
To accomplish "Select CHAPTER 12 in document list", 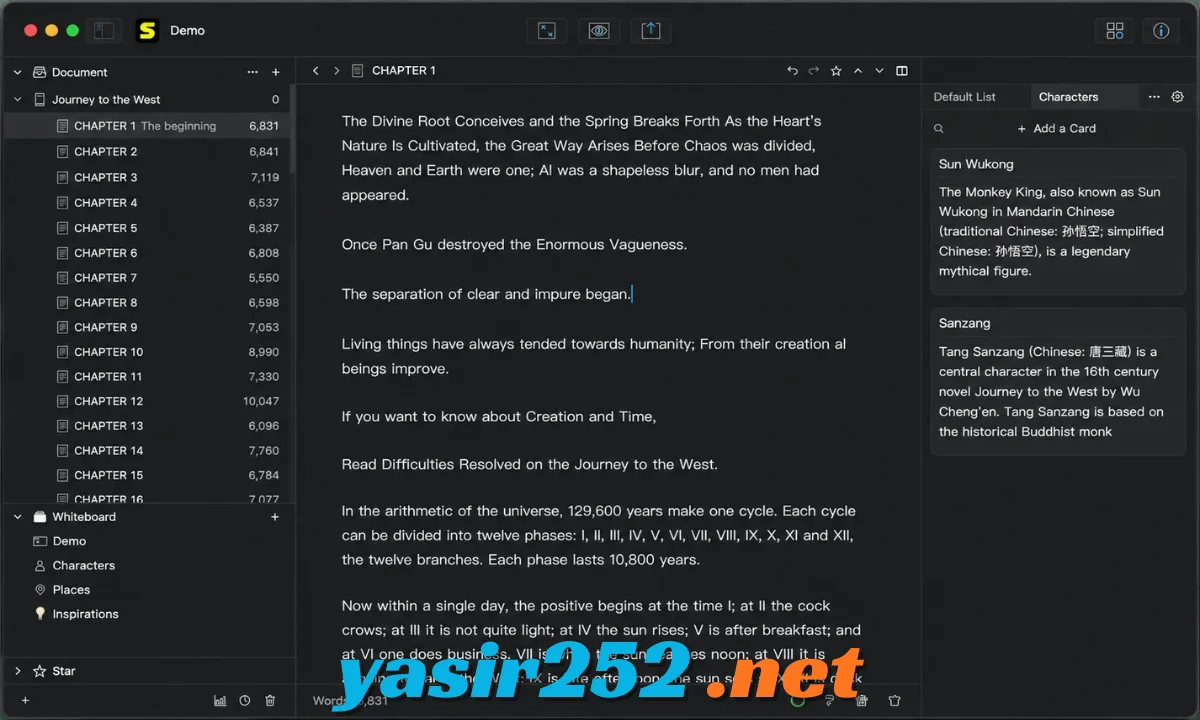I will point(147,401).
